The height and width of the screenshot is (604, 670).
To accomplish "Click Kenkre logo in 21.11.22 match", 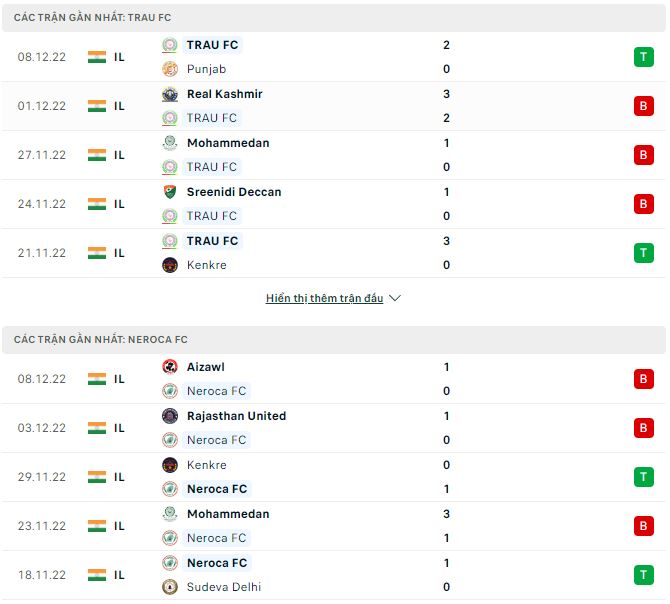I will pyautogui.click(x=170, y=265).
